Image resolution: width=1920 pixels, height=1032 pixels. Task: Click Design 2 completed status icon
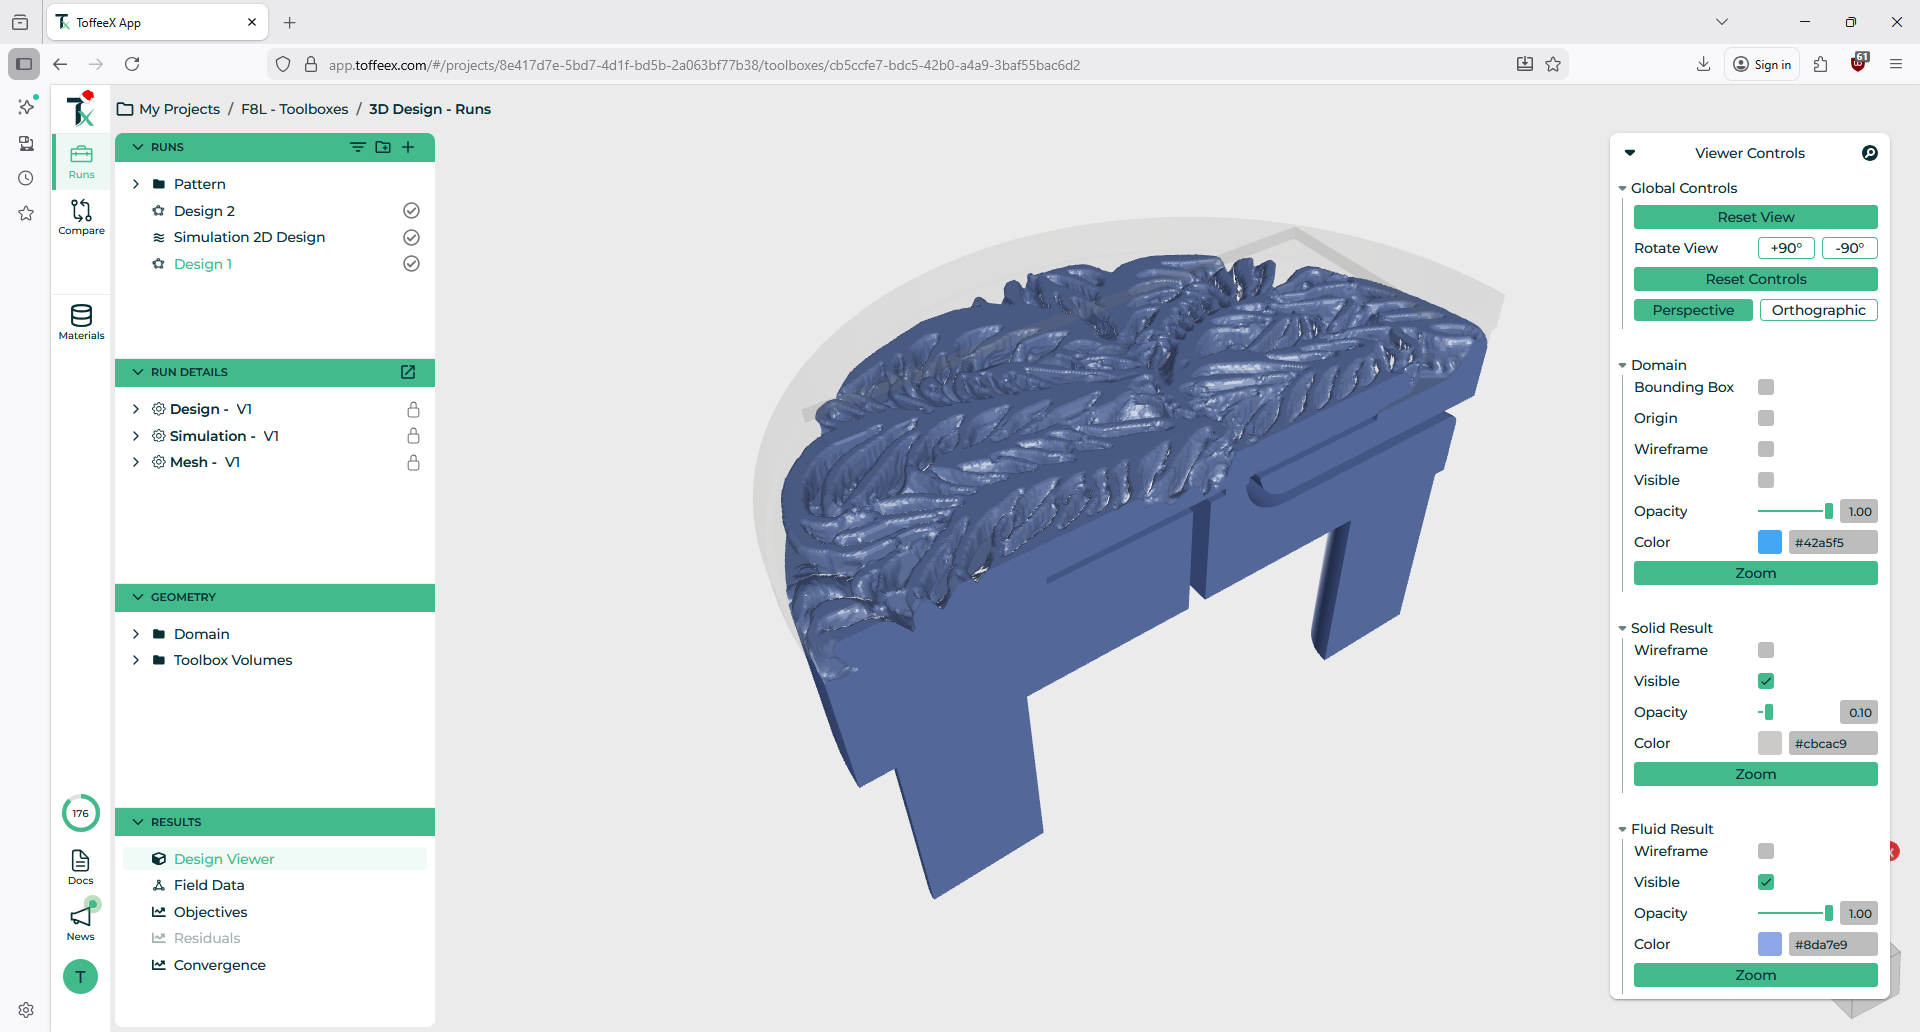pyautogui.click(x=411, y=211)
